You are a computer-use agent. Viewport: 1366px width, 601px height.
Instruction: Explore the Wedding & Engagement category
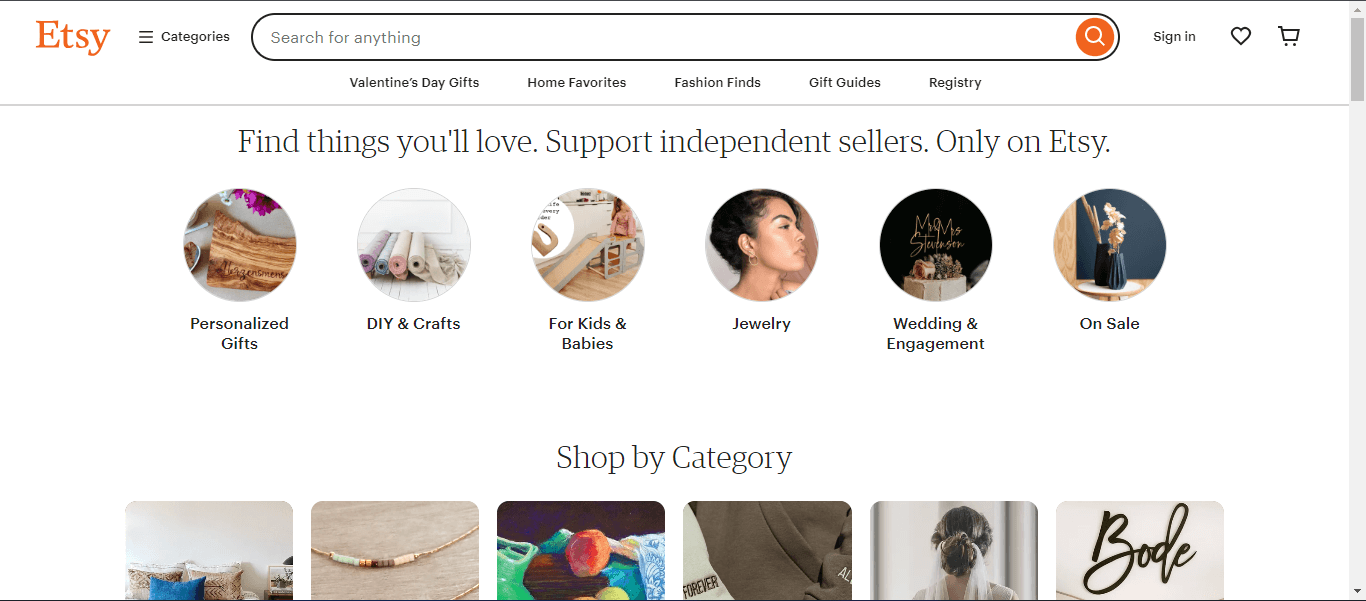click(935, 244)
